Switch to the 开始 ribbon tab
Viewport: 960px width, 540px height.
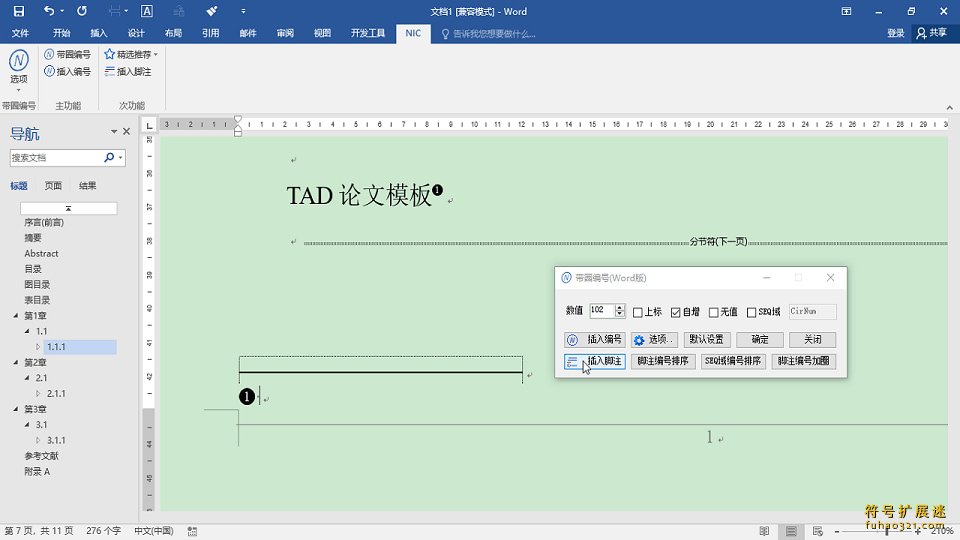pyautogui.click(x=61, y=33)
